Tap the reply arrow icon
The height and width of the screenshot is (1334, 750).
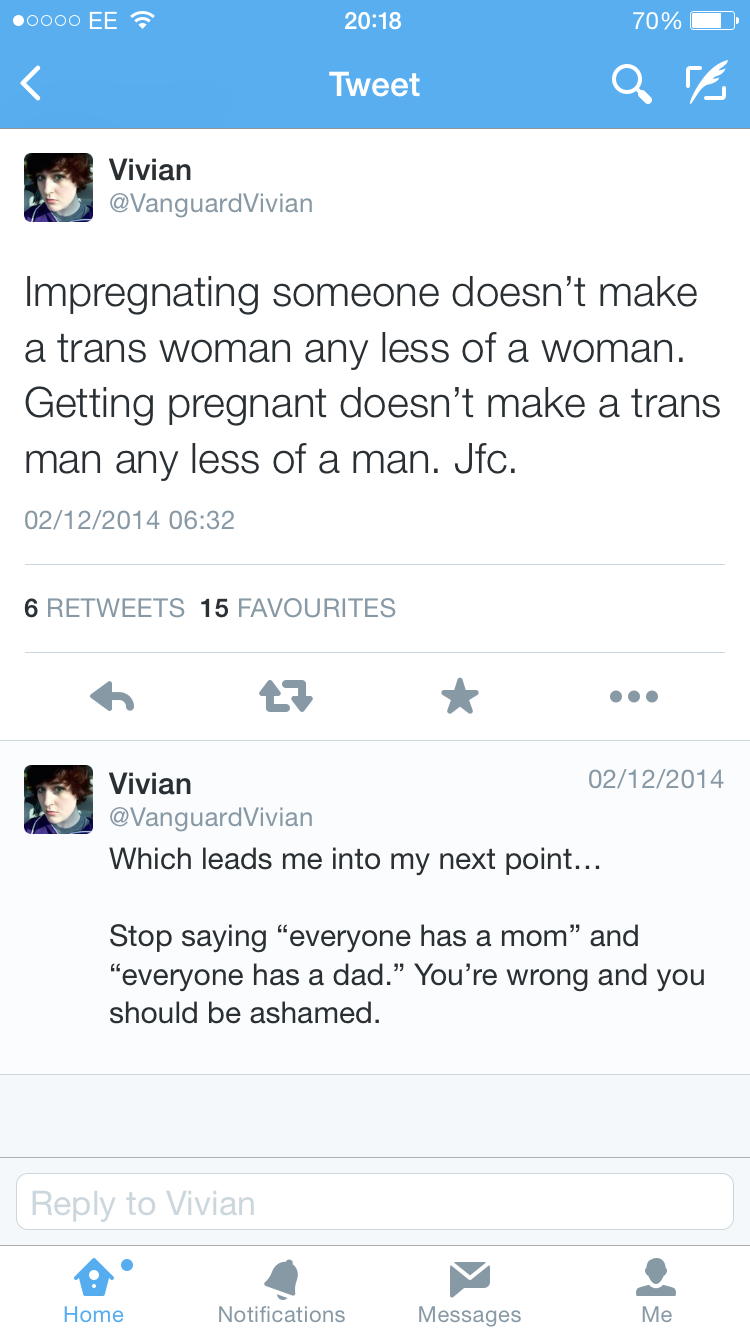[112, 696]
